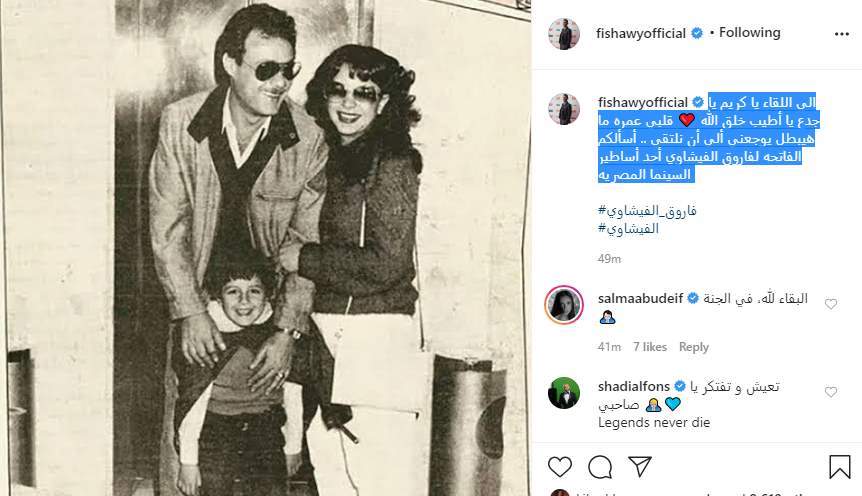Save the post with the bookmark icon
This screenshot has height=496, width=862.
(x=839, y=467)
